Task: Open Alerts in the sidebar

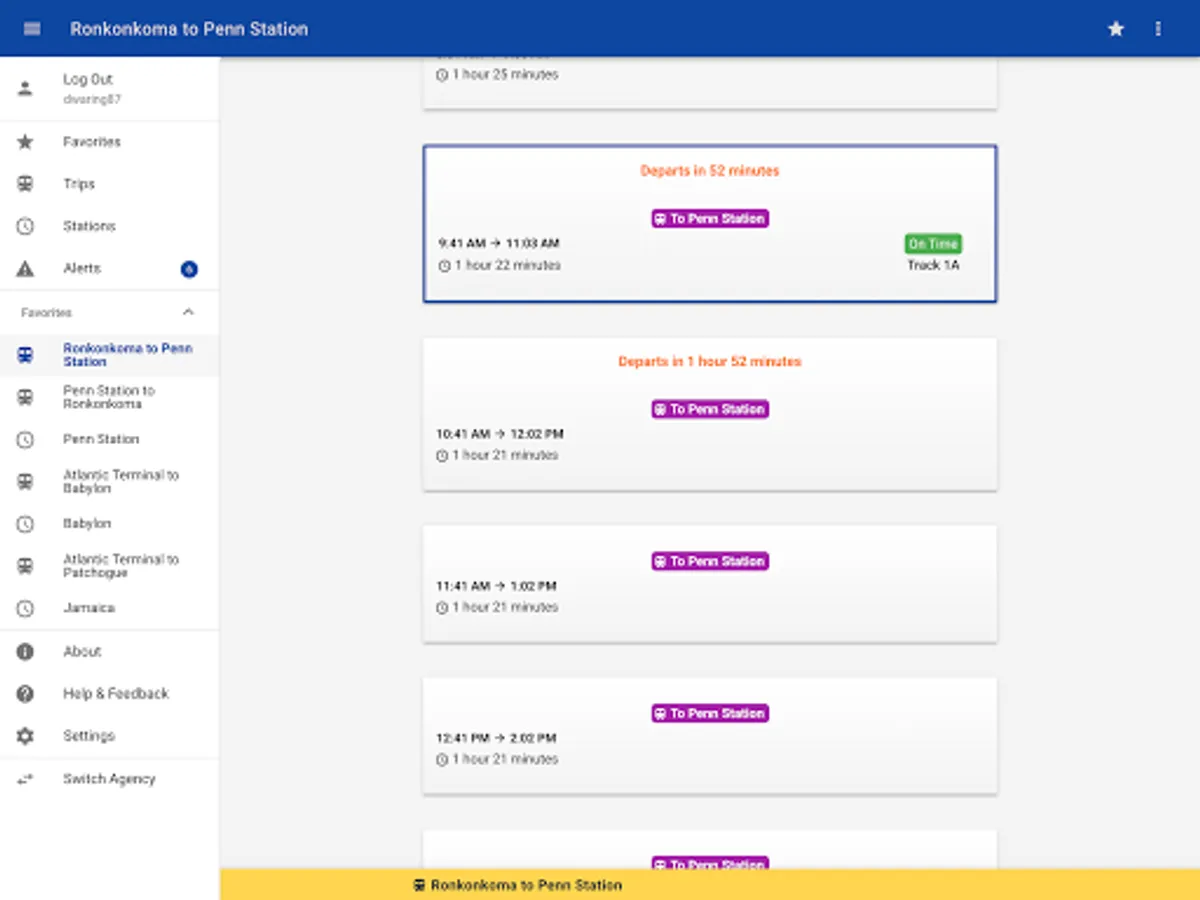Action: (x=109, y=268)
